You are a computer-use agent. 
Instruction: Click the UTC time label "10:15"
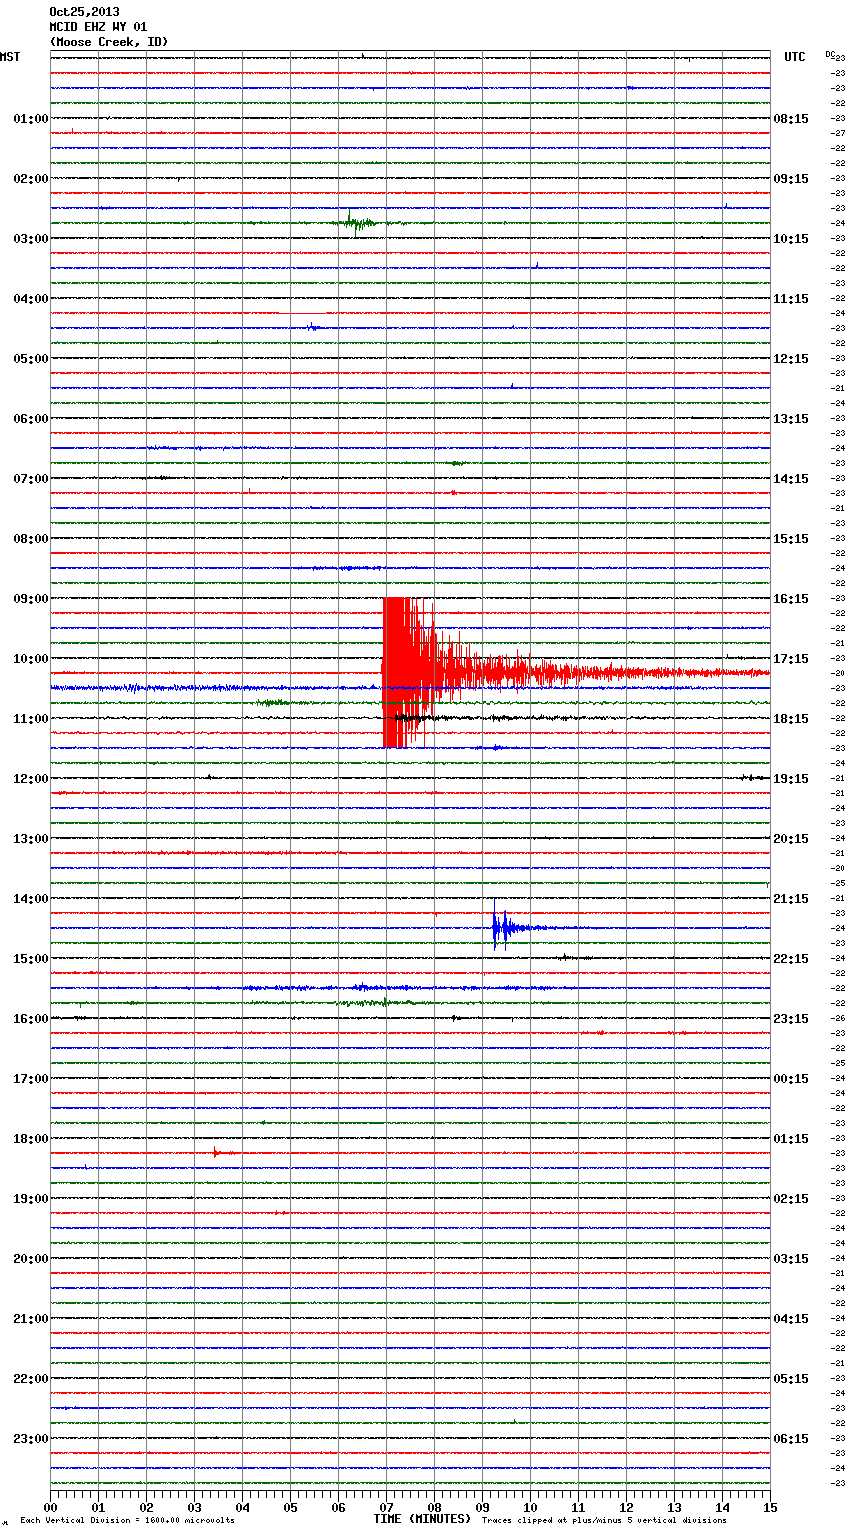click(x=791, y=239)
